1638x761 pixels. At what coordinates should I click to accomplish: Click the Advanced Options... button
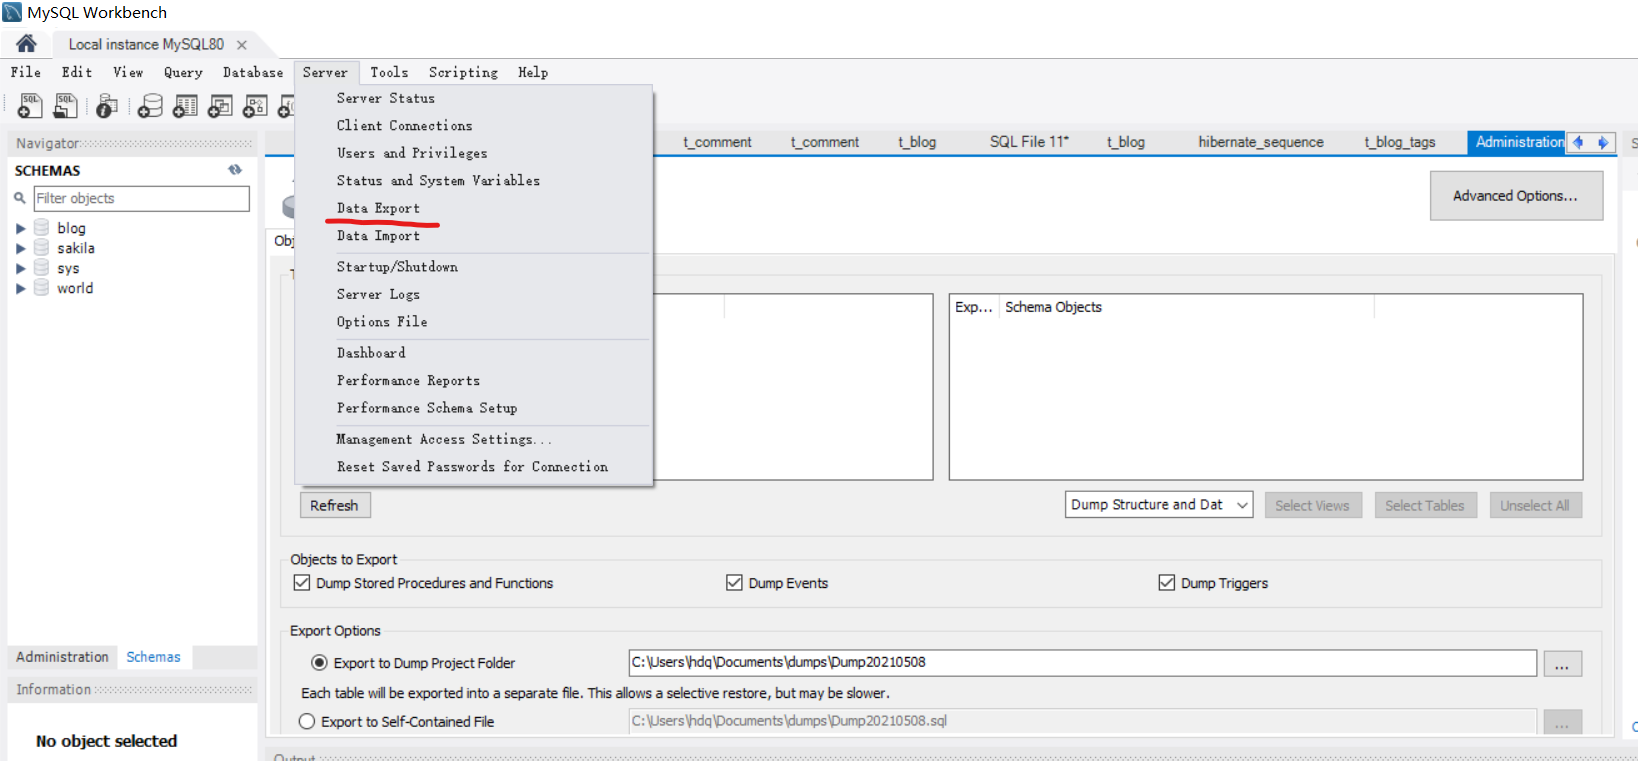tap(1515, 196)
